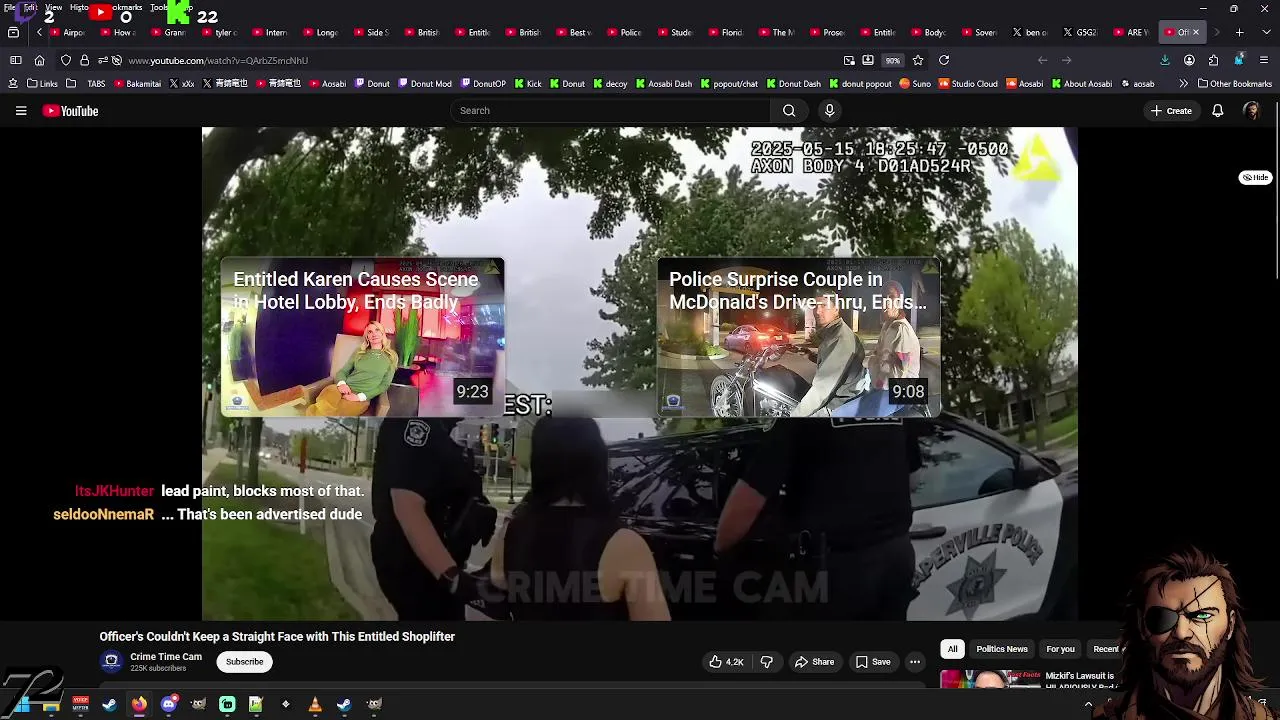
Task: Start voice search with microphone icon
Action: [x=829, y=111]
